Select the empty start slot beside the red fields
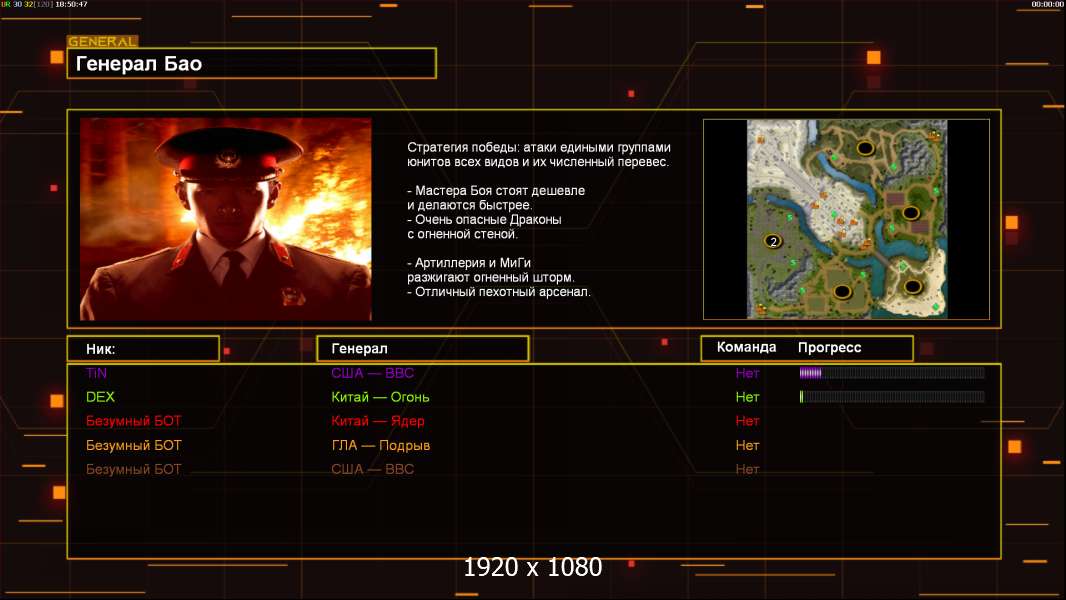Image resolution: width=1066 pixels, height=600 pixels. pyautogui.click(x=910, y=212)
